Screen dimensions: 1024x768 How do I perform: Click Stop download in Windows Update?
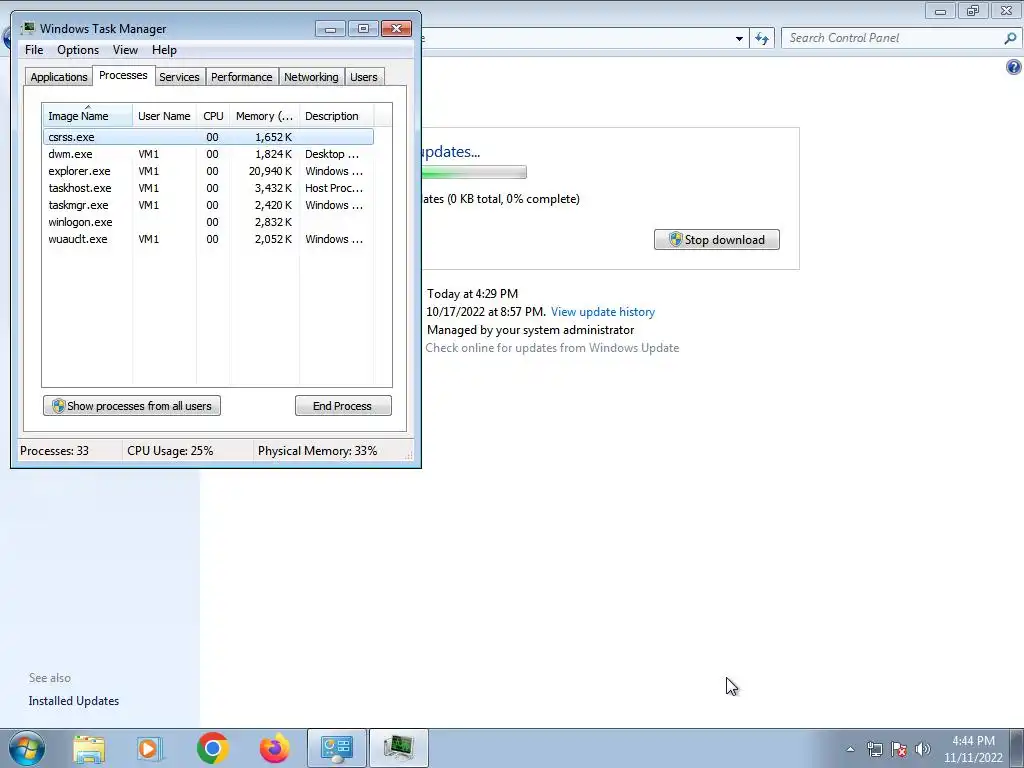[x=716, y=240]
